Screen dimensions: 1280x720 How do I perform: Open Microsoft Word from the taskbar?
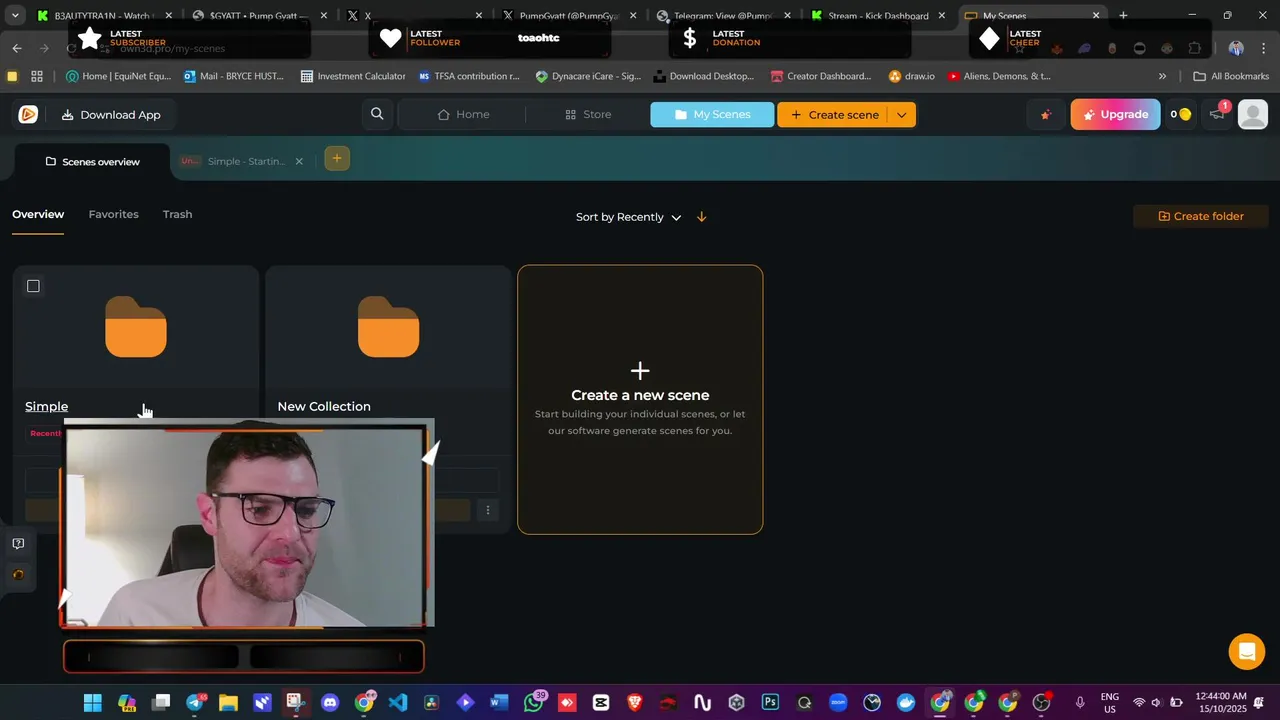pos(499,703)
